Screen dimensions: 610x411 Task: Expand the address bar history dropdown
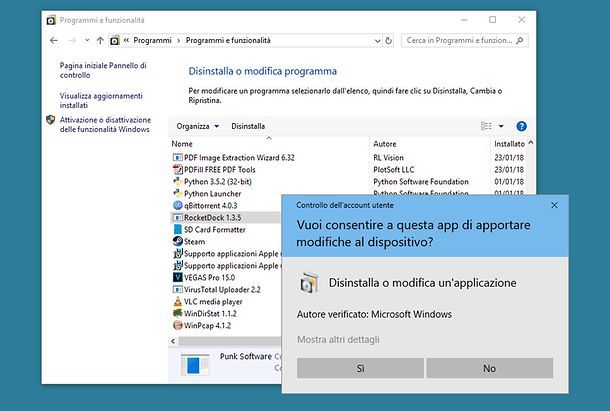tap(377, 40)
